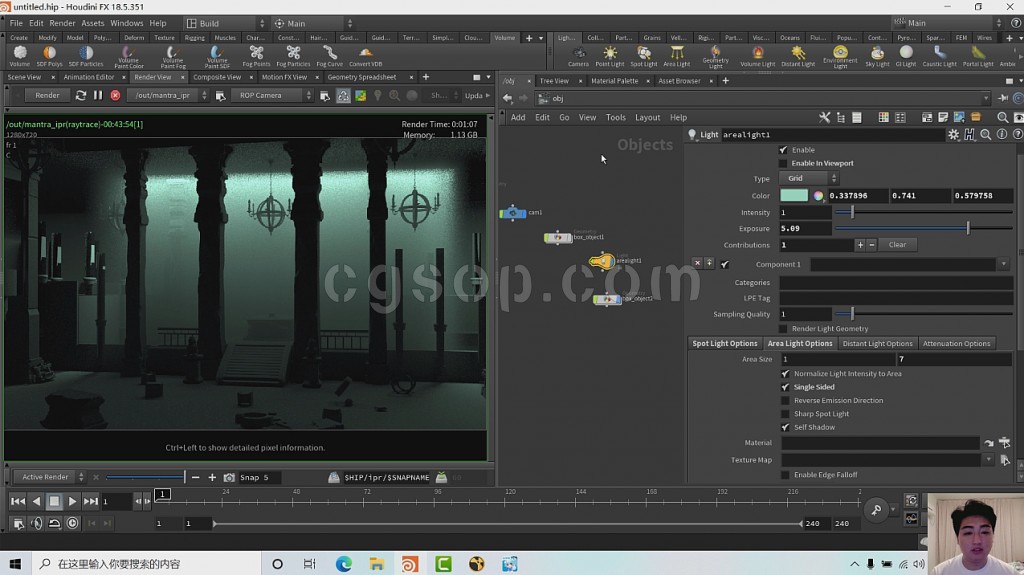Click the plus button next to Contributions

click(860, 245)
